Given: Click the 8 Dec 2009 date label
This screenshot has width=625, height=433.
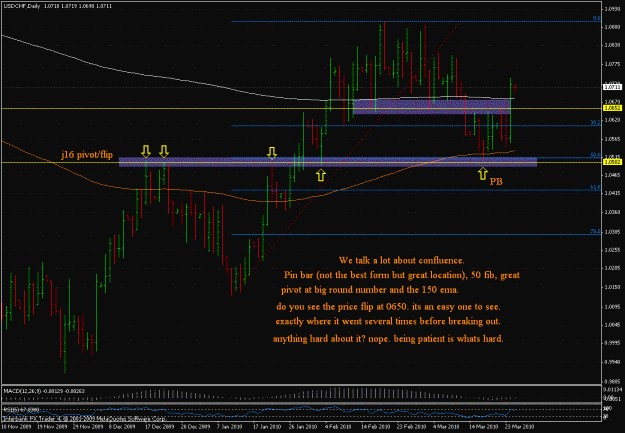Looking at the screenshot, I should pos(124,427).
